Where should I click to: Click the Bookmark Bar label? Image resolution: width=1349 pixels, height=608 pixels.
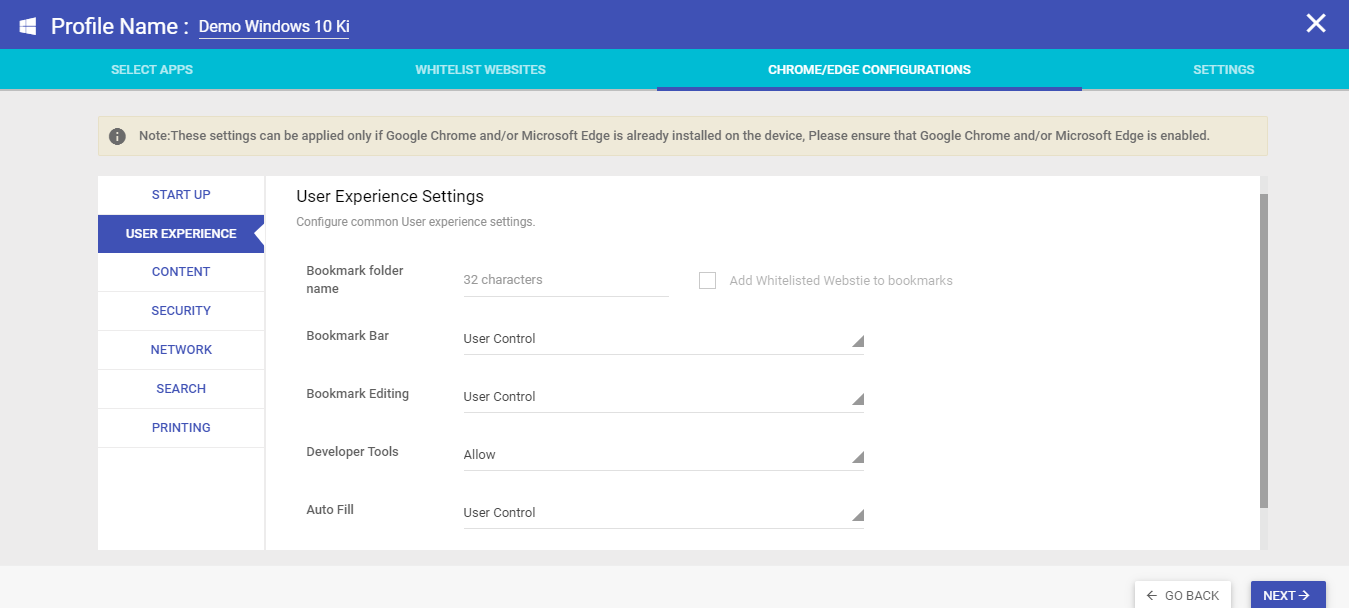(x=348, y=336)
